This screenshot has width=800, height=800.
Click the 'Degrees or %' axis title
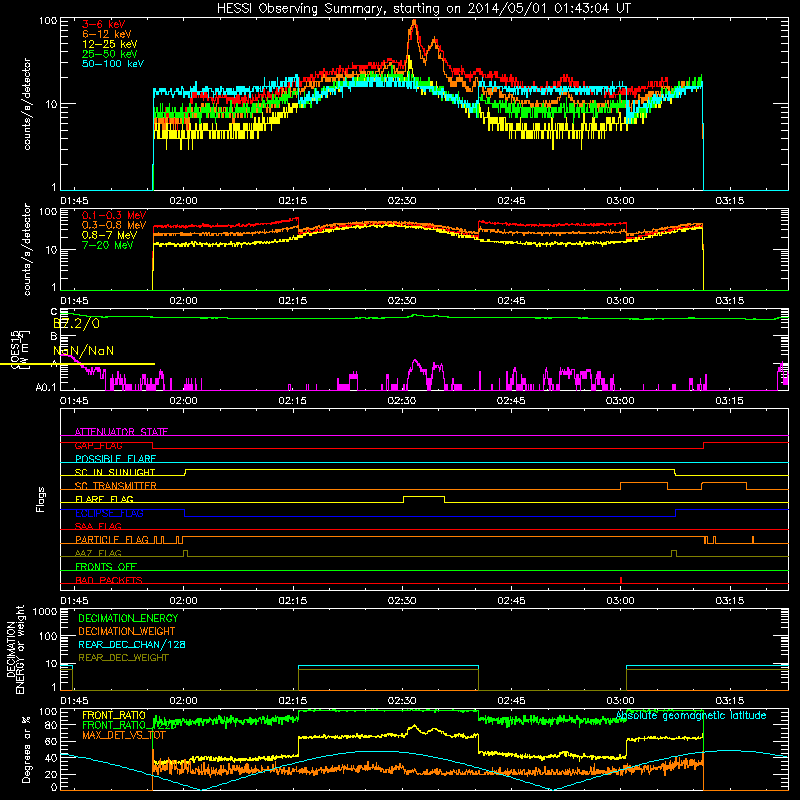(27, 750)
